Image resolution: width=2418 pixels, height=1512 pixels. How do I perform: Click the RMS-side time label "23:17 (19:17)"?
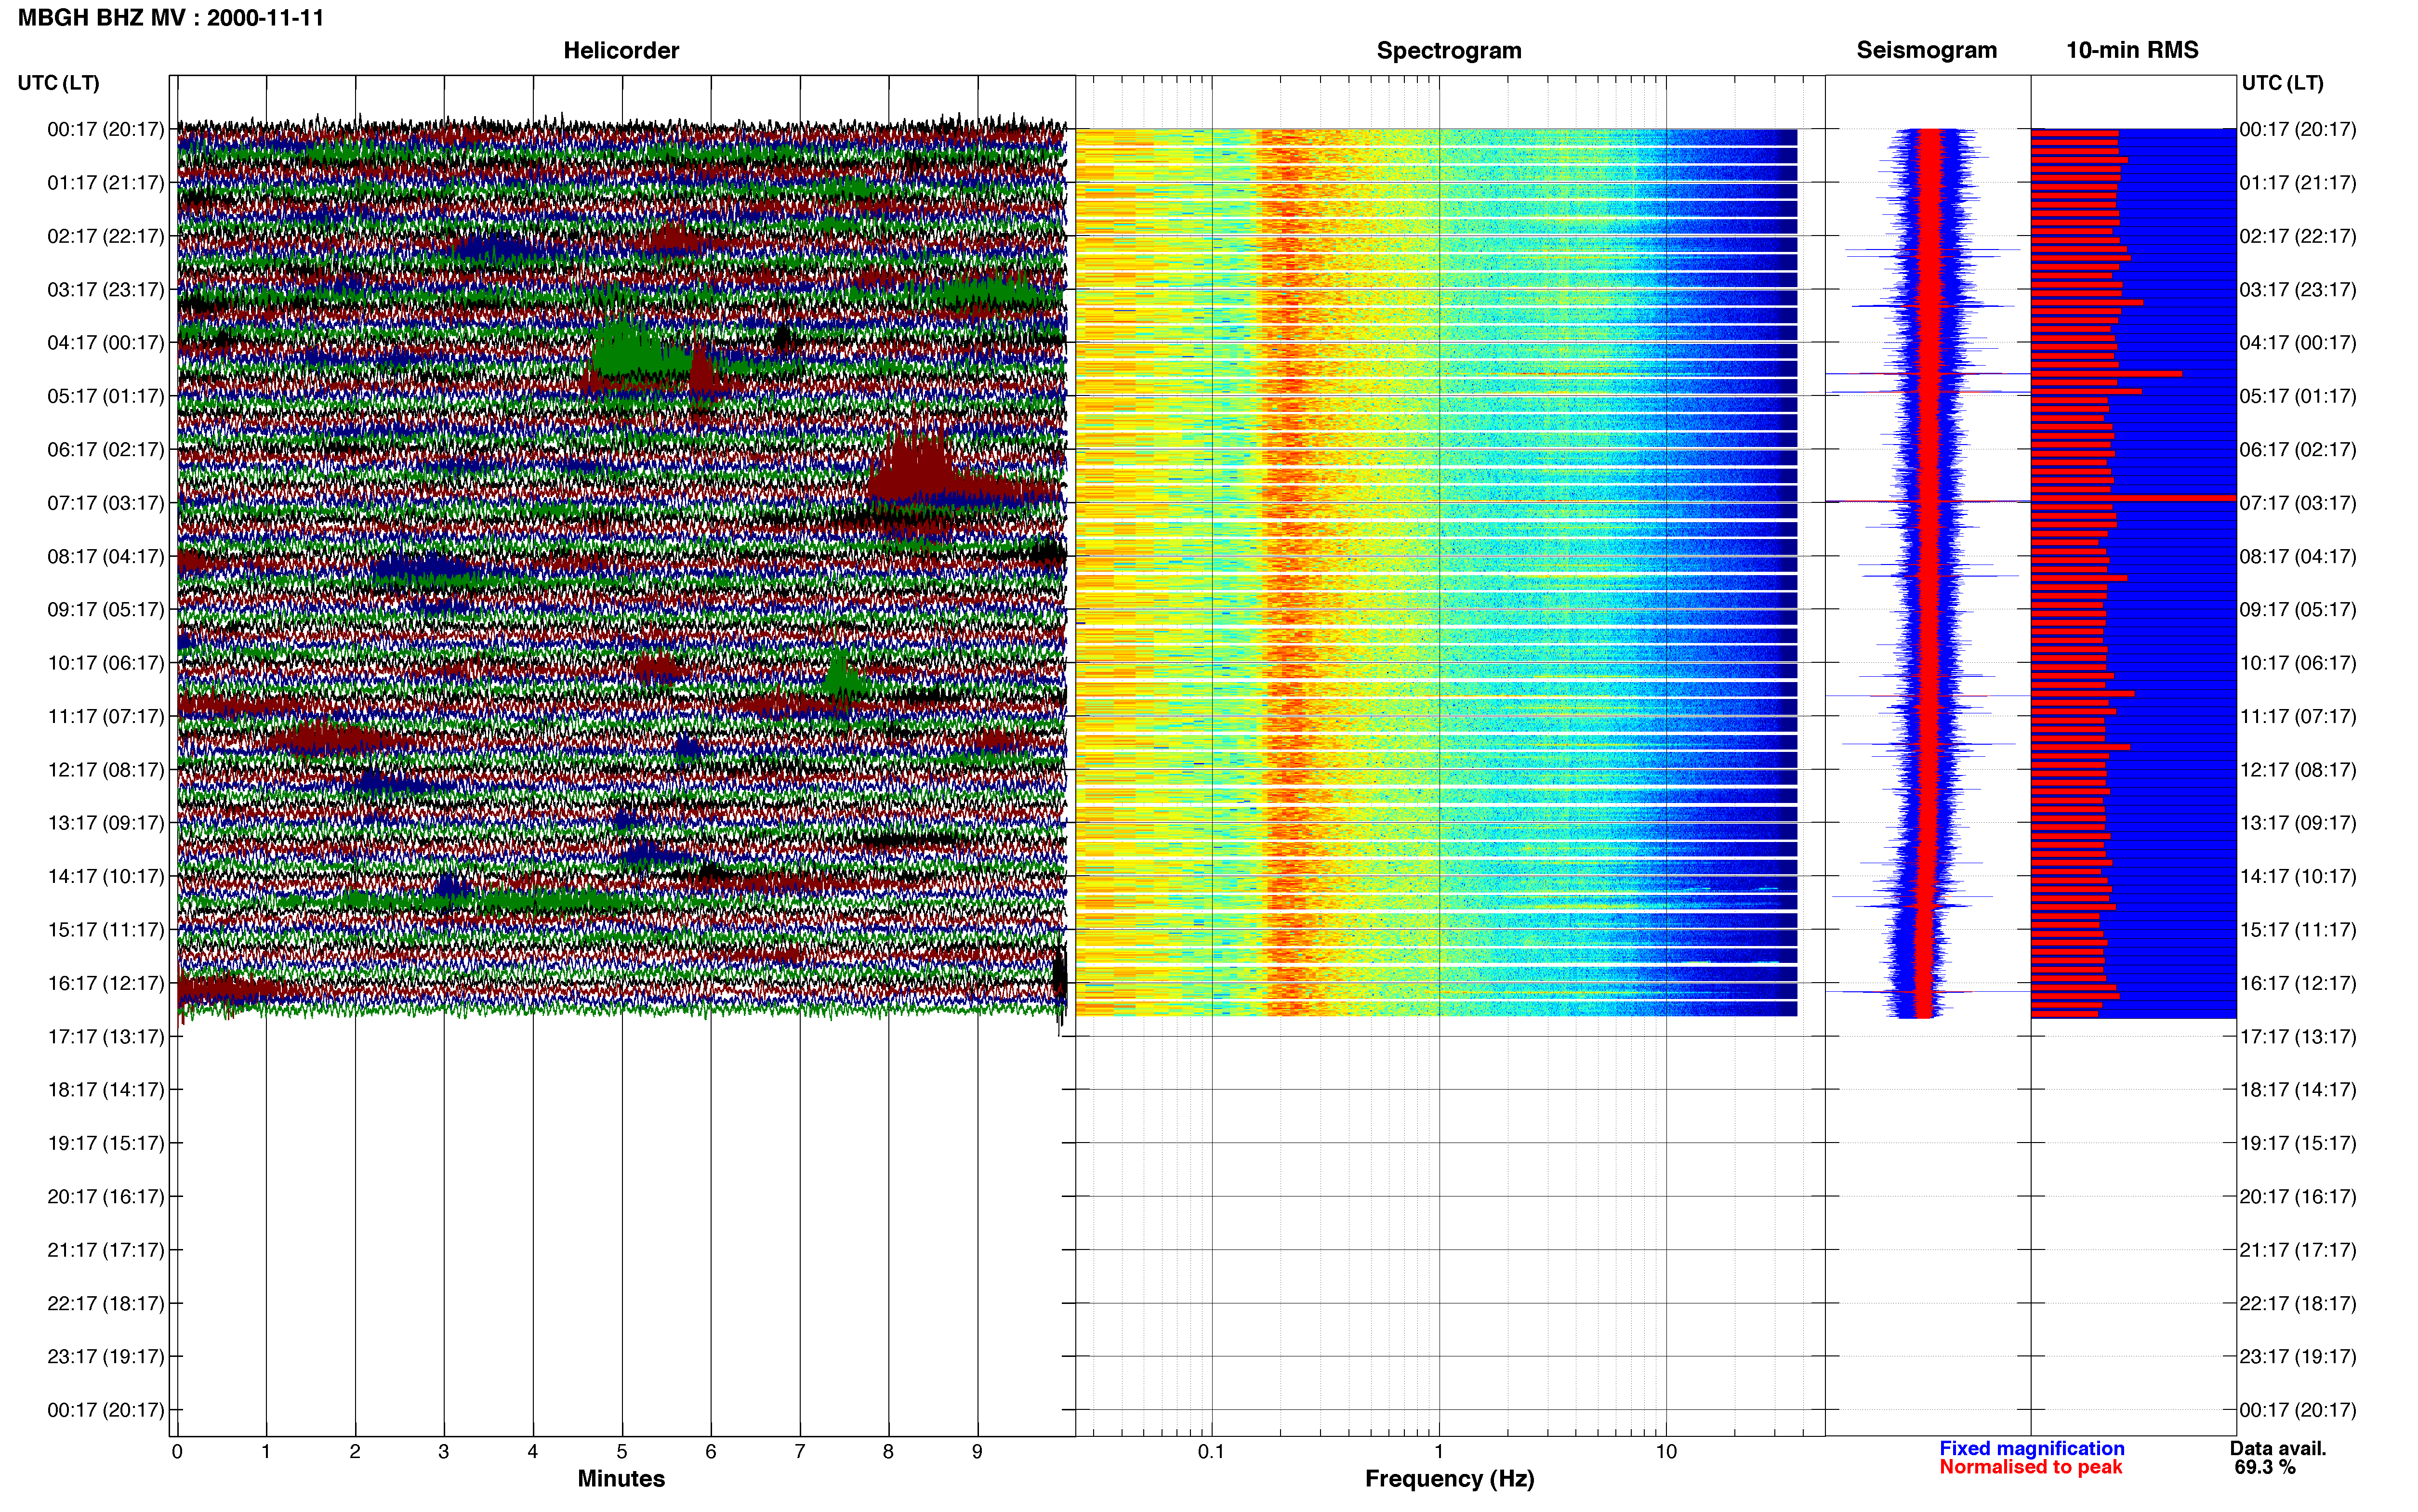click(x=2298, y=1356)
